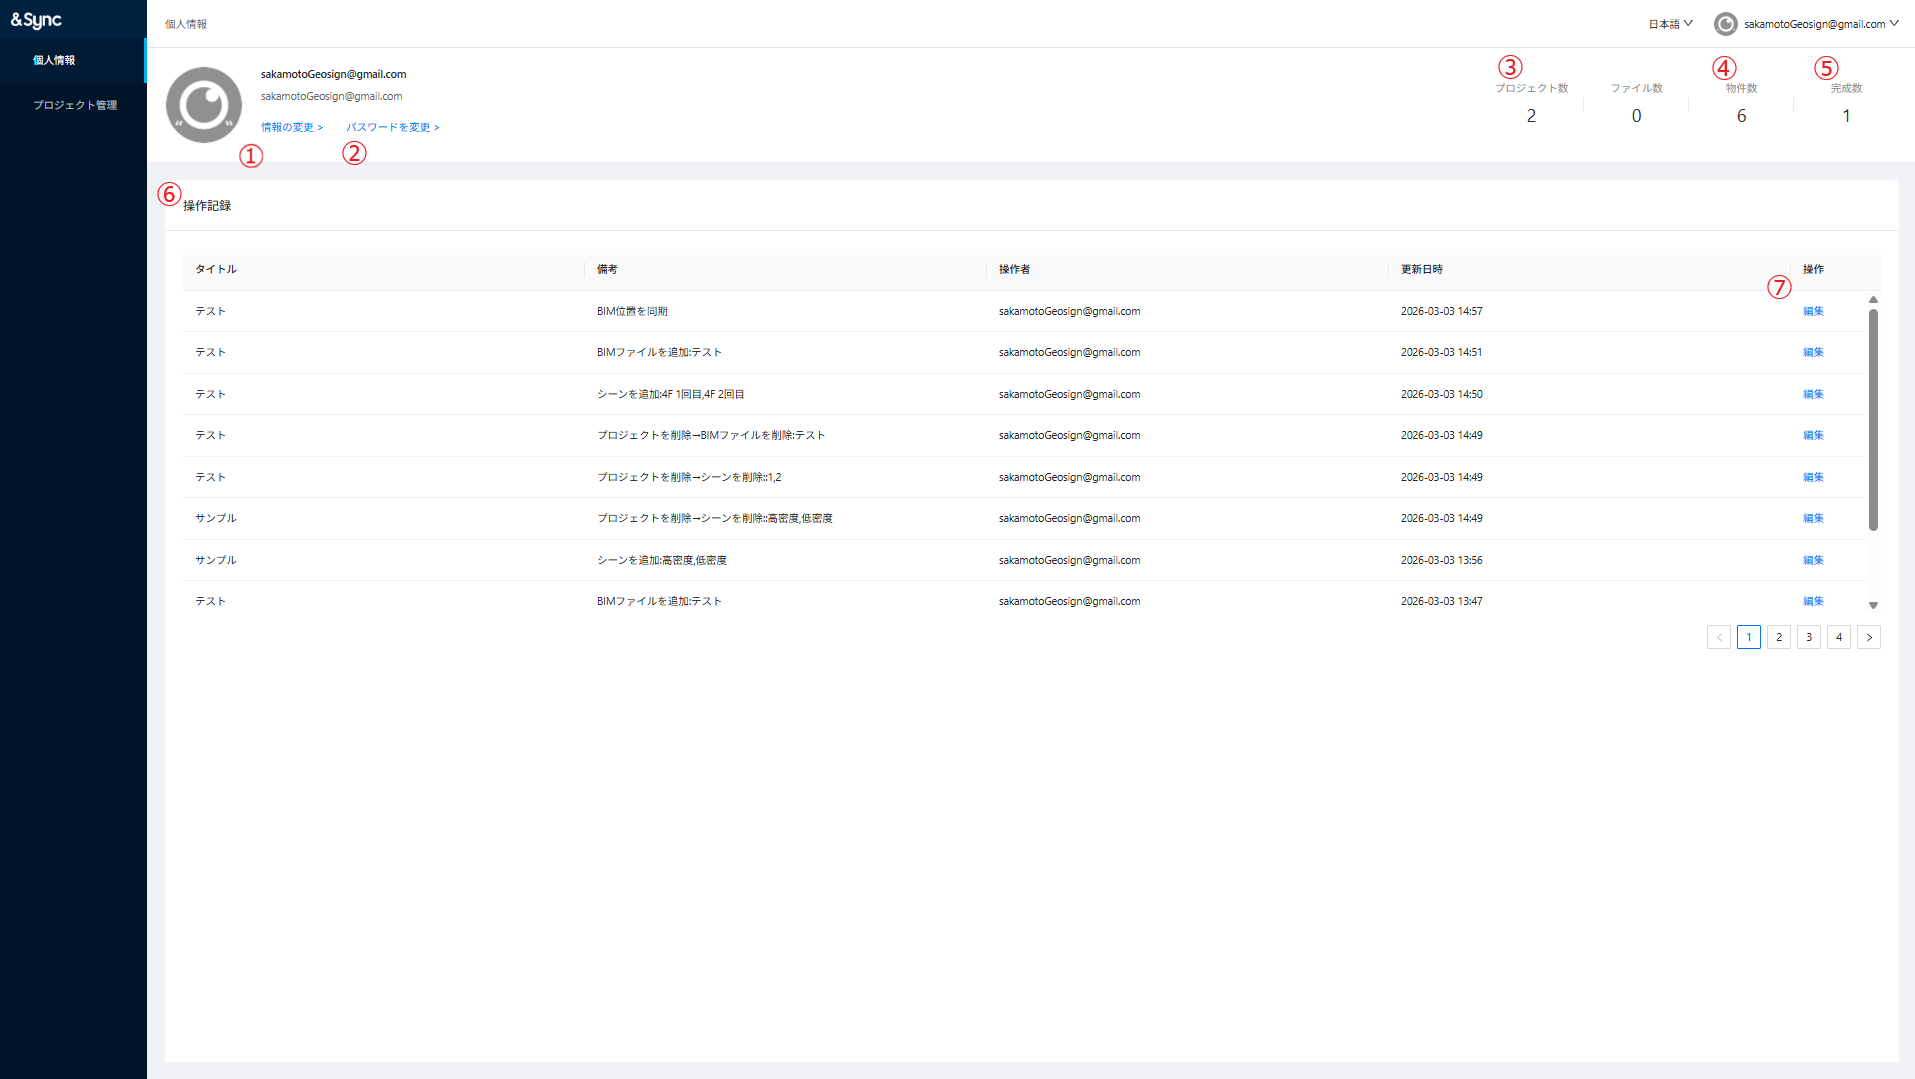Image resolution: width=1915 pixels, height=1079 pixels.
Task: Jump to page 4 of records
Action: pos(1838,637)
